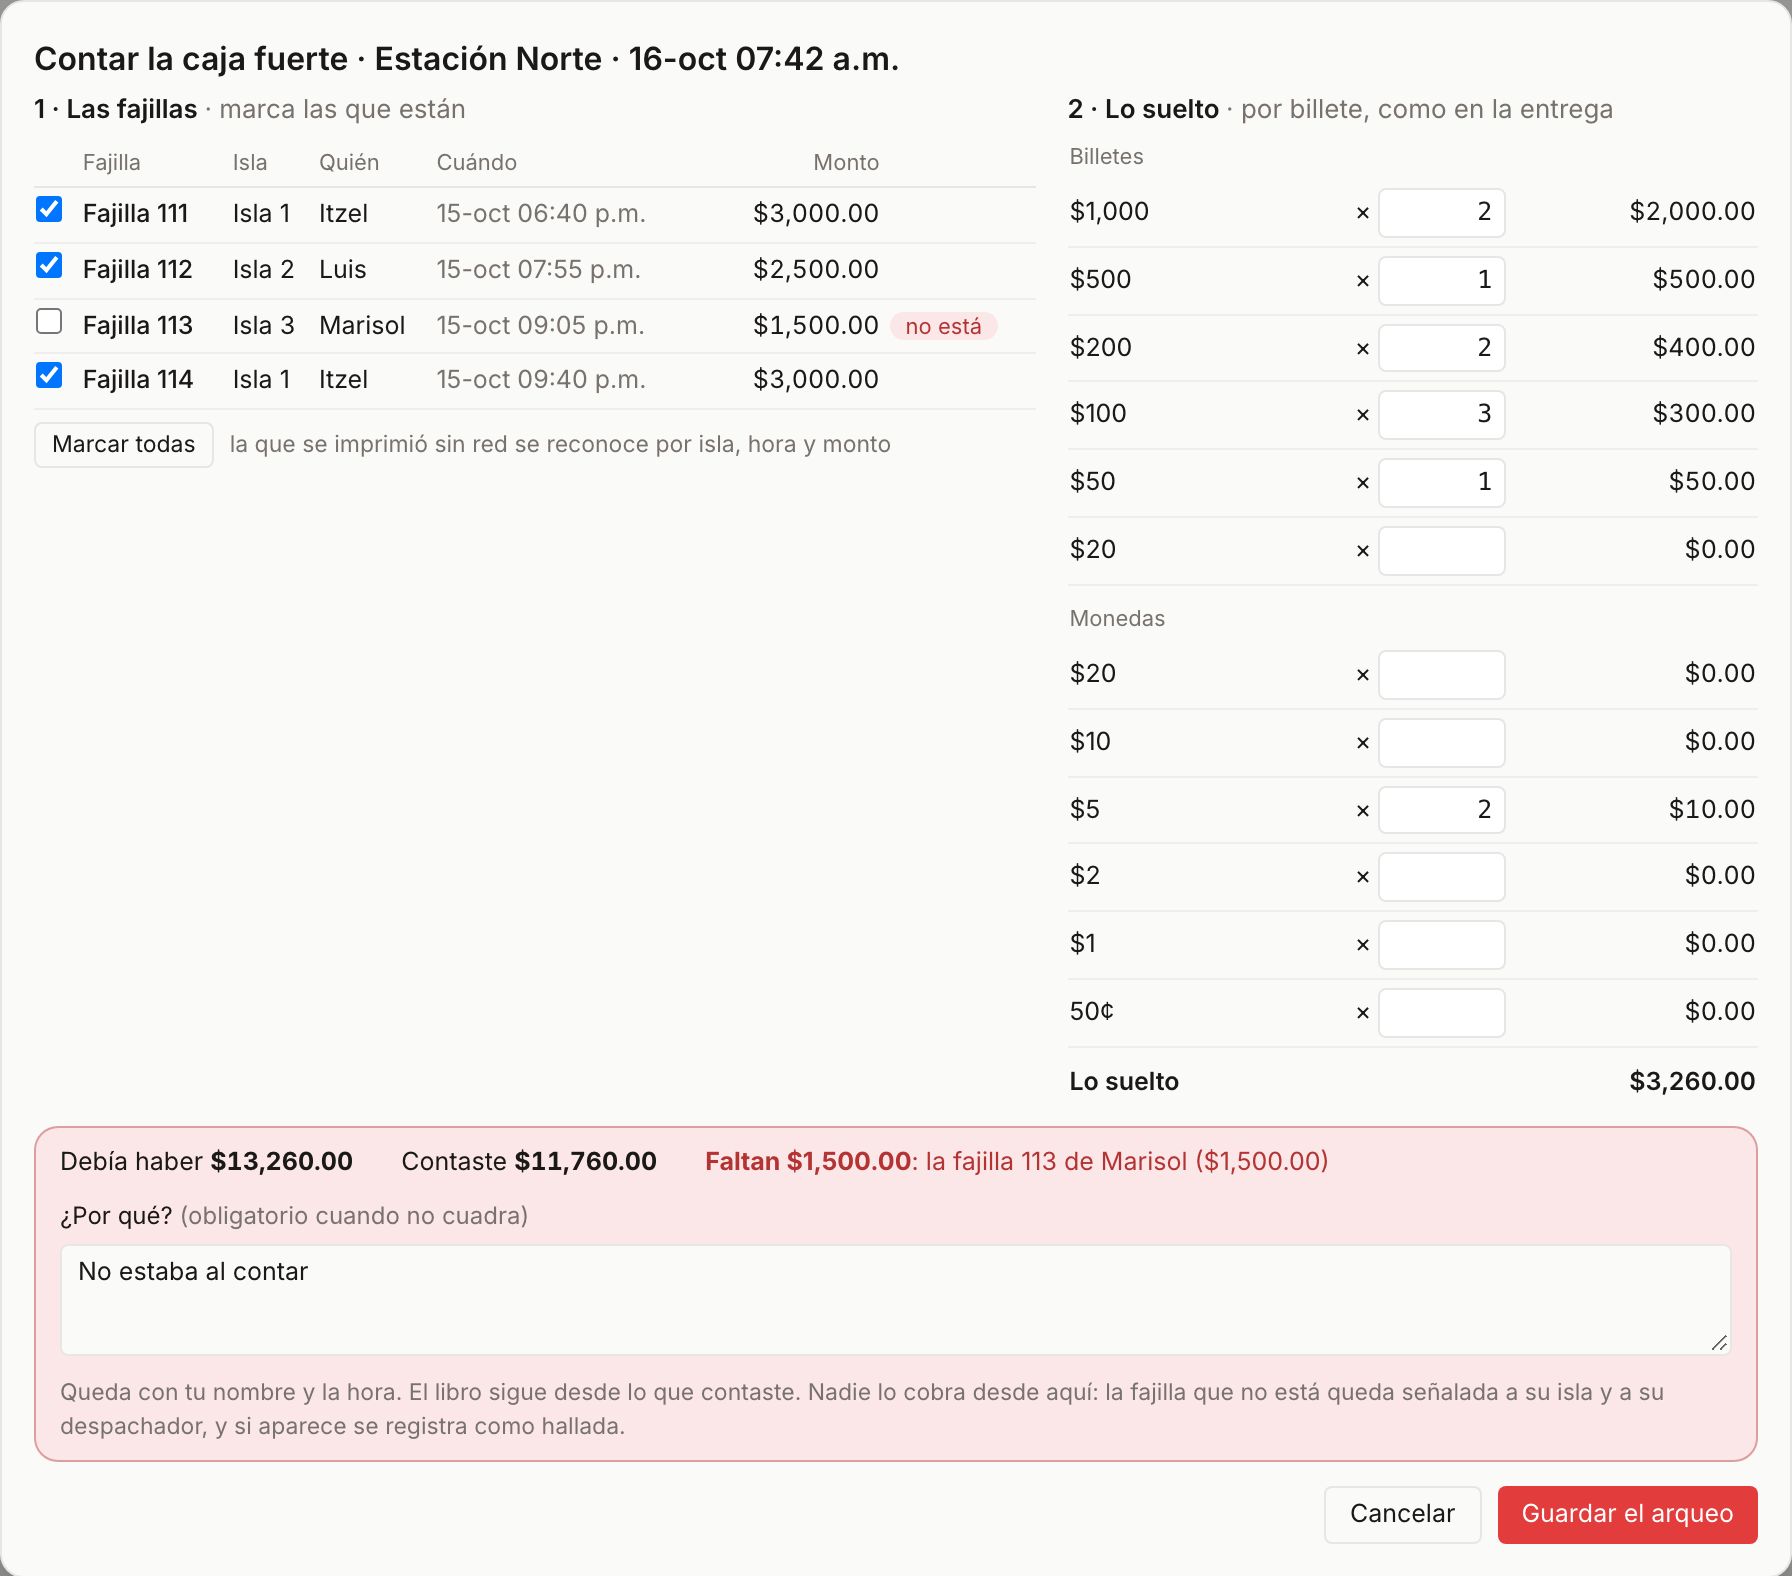The image size is (1792, 1576).
Task: Click the $200 billetes quantity field
Action: coord(1441,348)
